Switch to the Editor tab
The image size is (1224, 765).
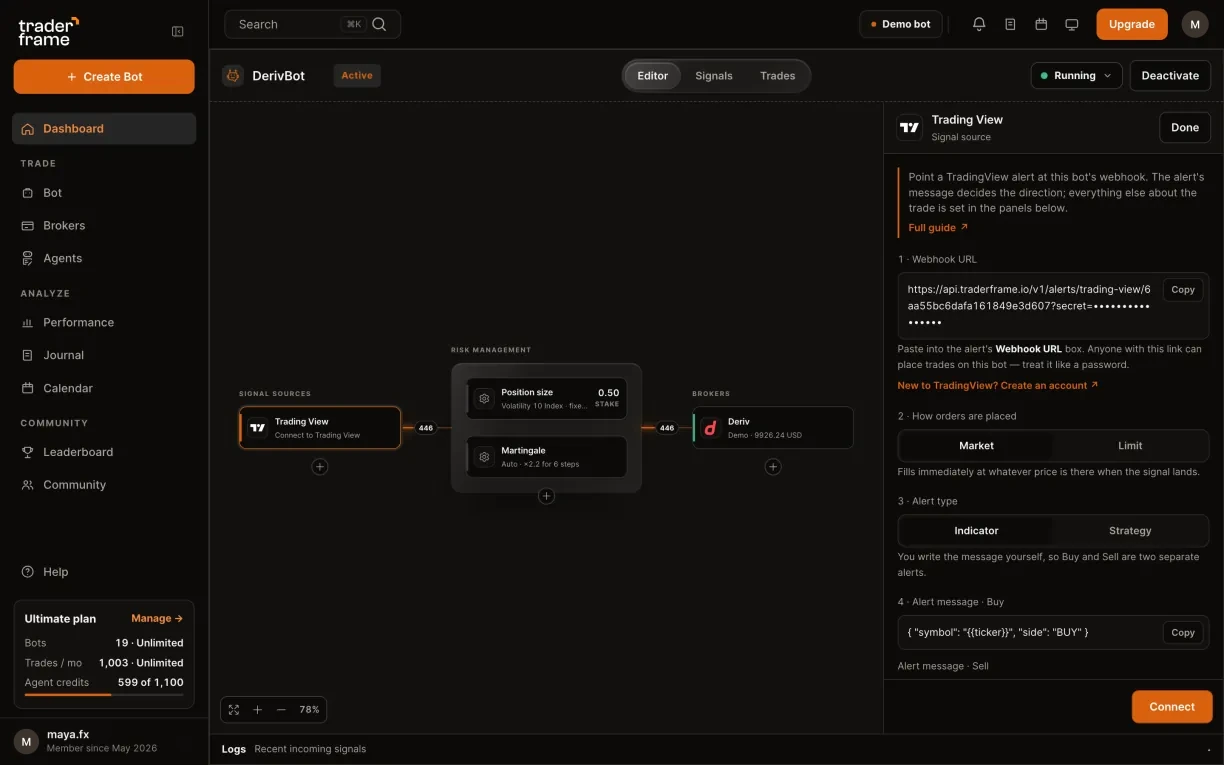(x=653, y=76)
